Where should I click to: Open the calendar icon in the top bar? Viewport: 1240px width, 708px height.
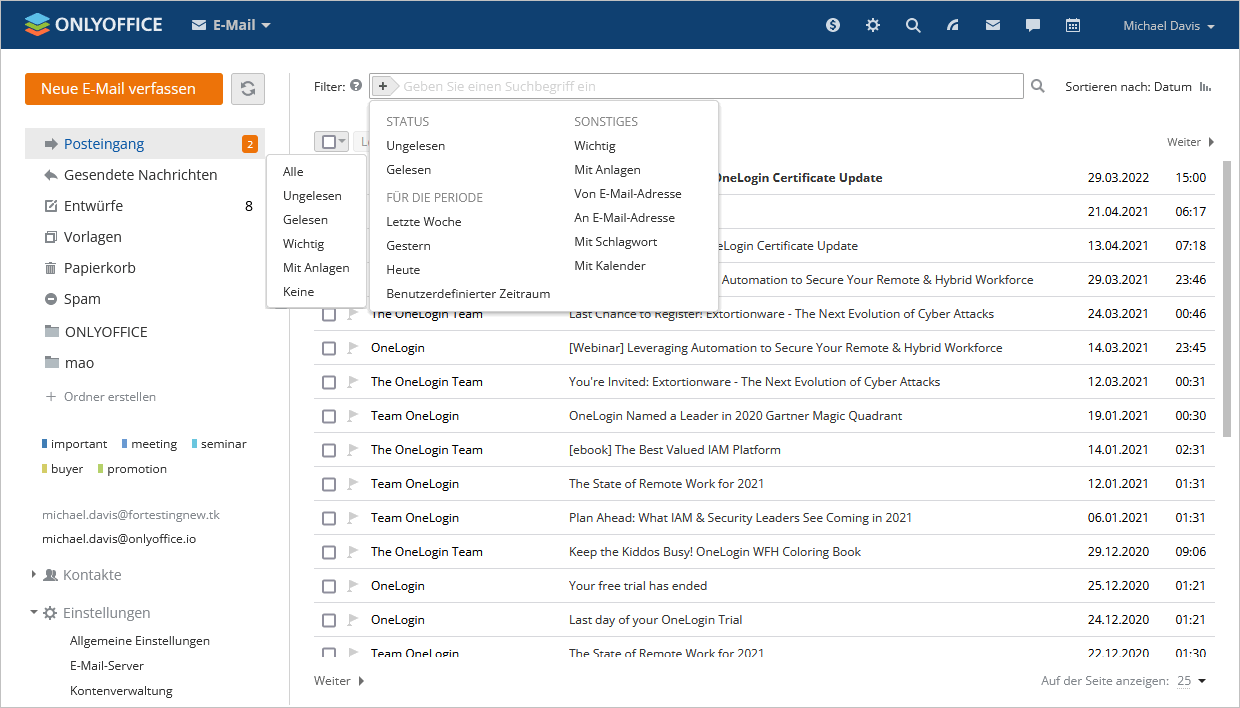tap(1073, 26)
